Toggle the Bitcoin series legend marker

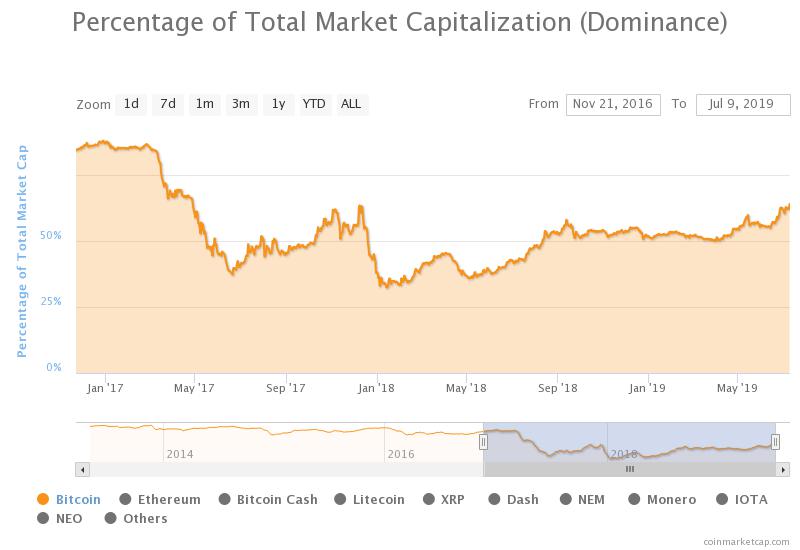pos(43,500)
